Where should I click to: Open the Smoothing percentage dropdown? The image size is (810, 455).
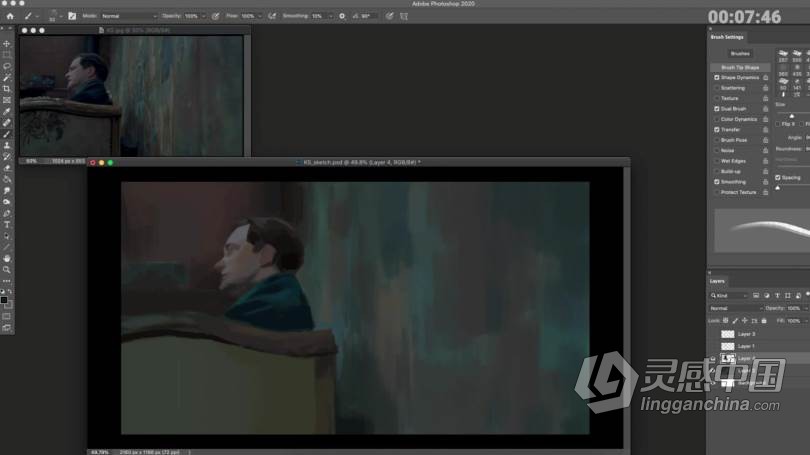(x=330, y=16)
